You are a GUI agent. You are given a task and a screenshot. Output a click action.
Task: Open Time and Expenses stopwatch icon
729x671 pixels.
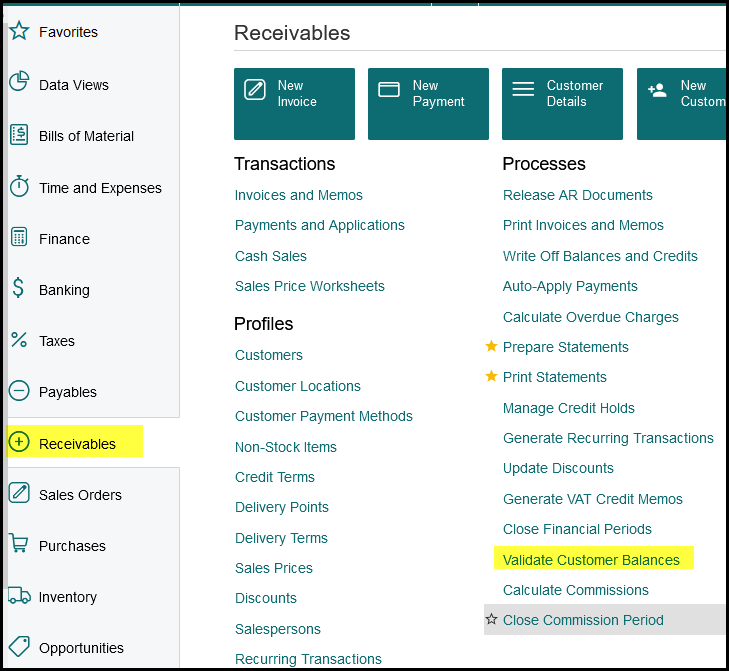pyautogui.click(x=19, y=187)
